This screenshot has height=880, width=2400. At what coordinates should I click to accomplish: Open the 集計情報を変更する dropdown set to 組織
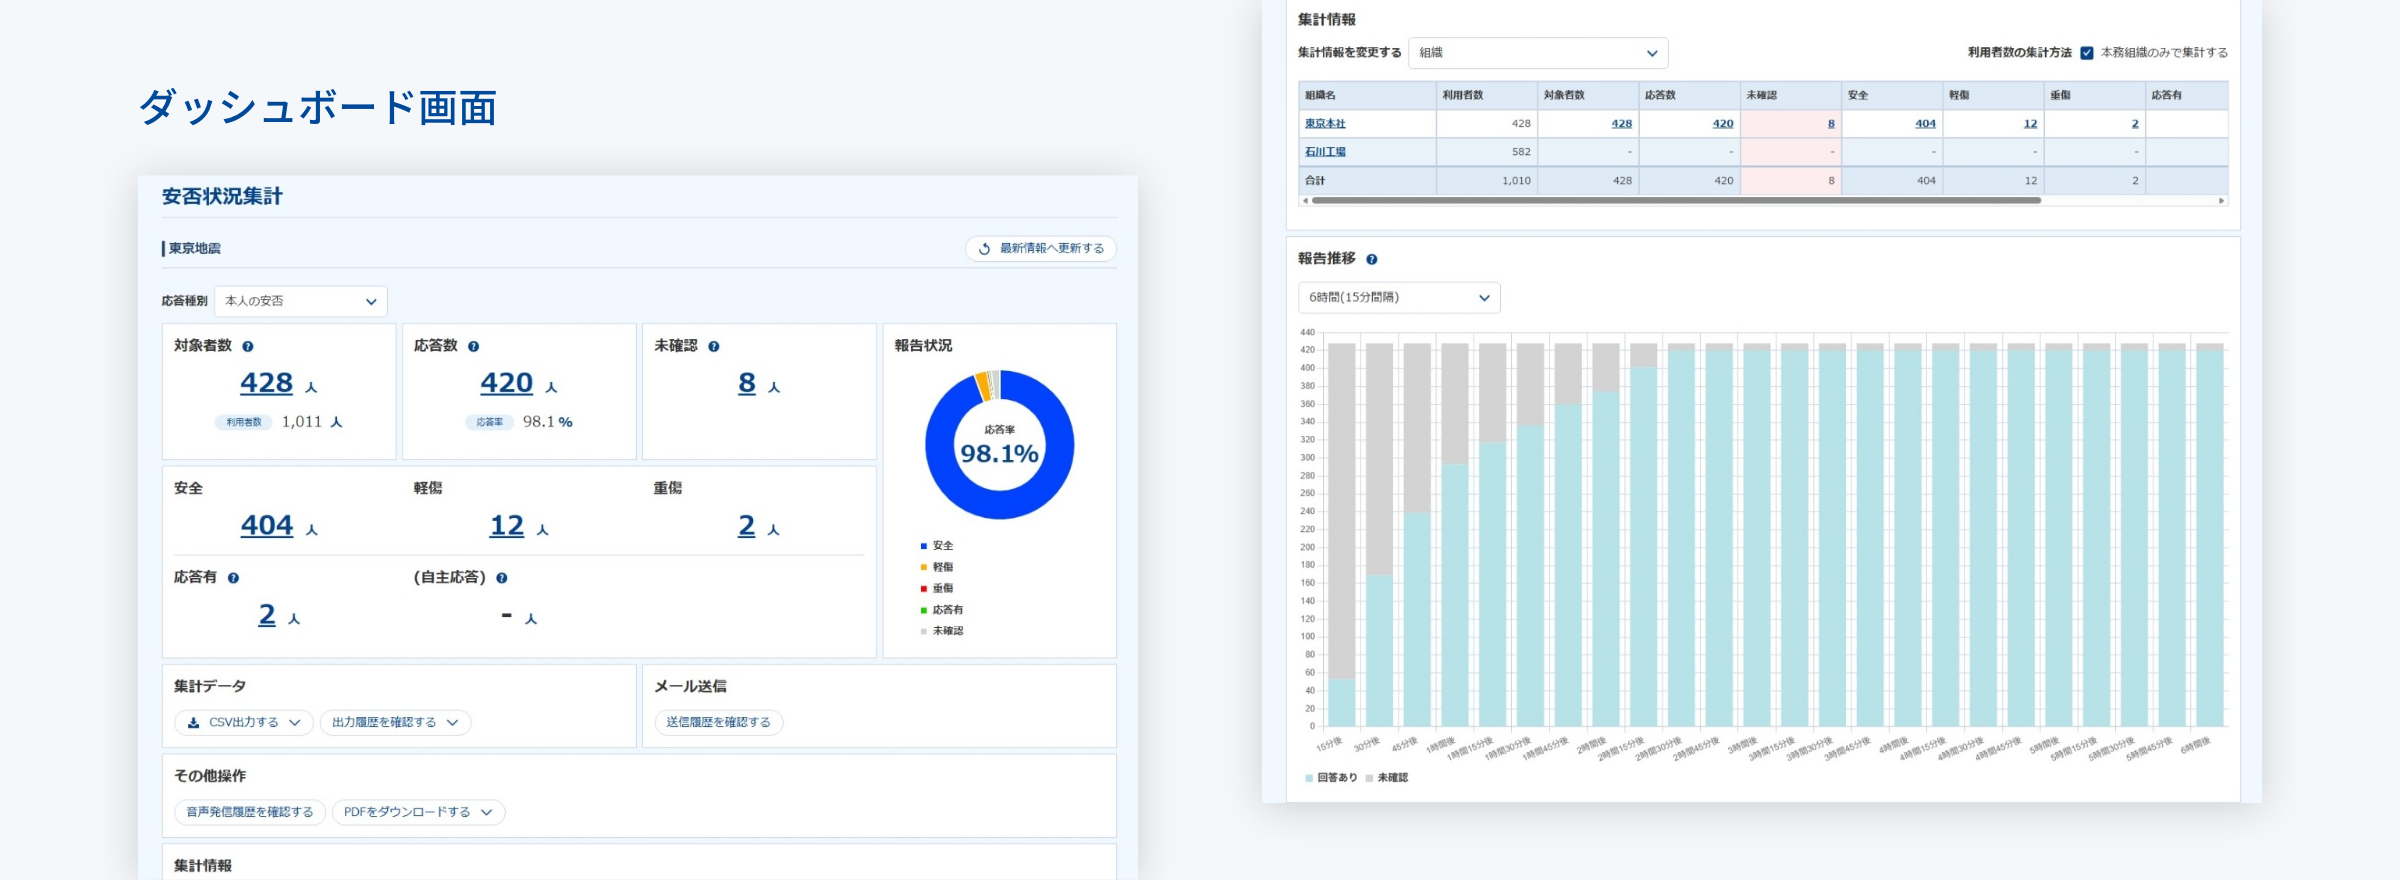1538,53
